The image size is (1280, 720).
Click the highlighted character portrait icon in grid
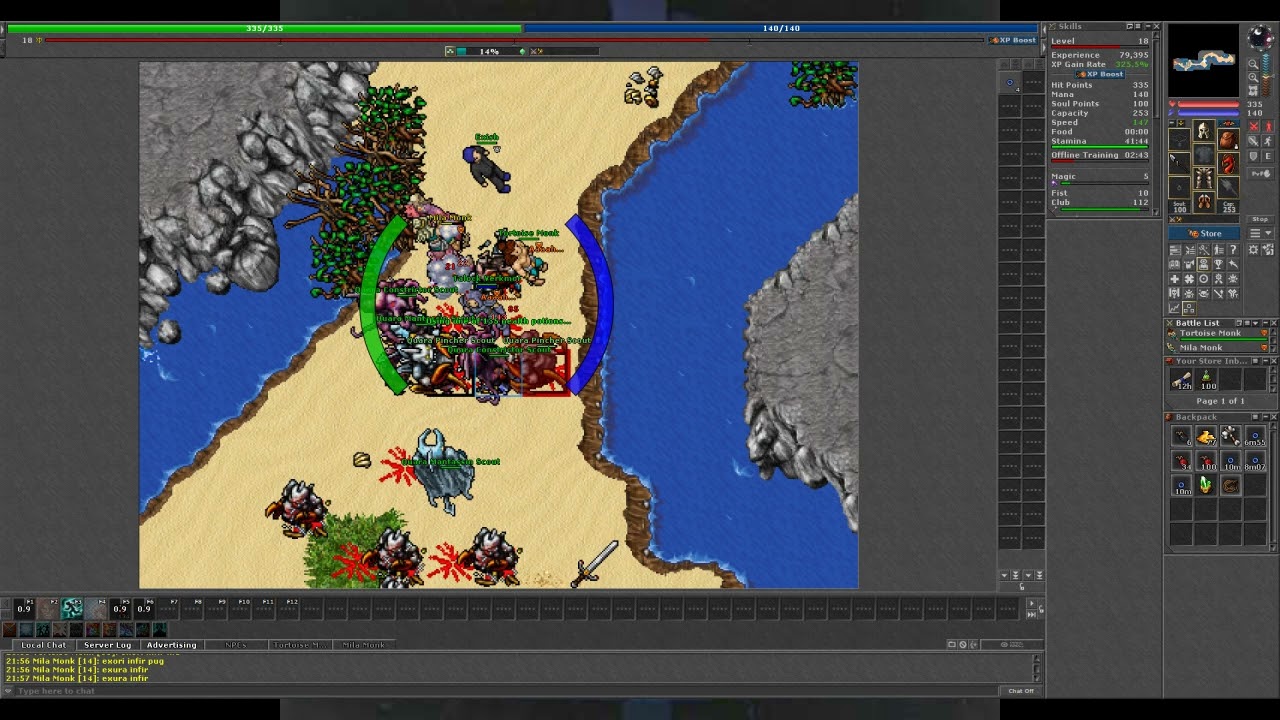(x=1203, y=264)
